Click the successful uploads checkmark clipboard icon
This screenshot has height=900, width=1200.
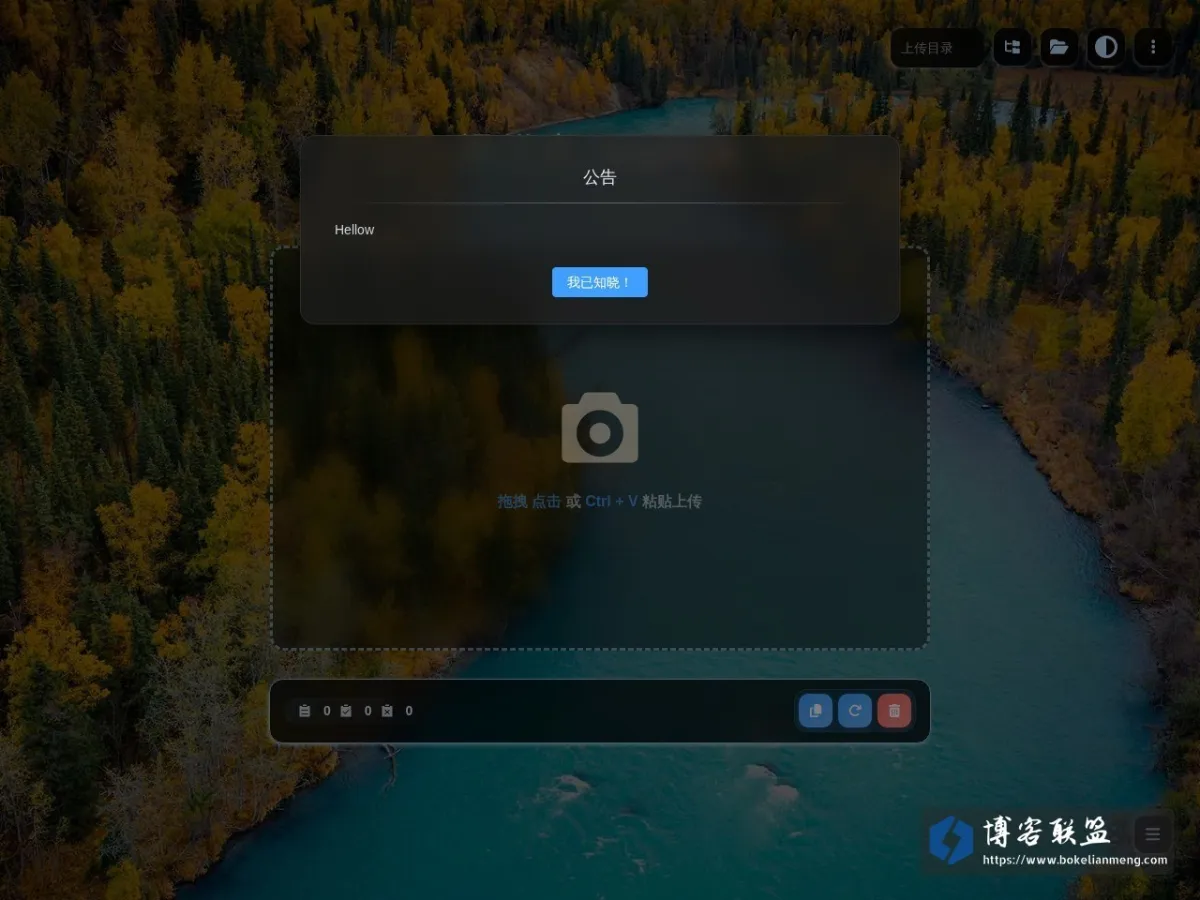tap(346, 711)
